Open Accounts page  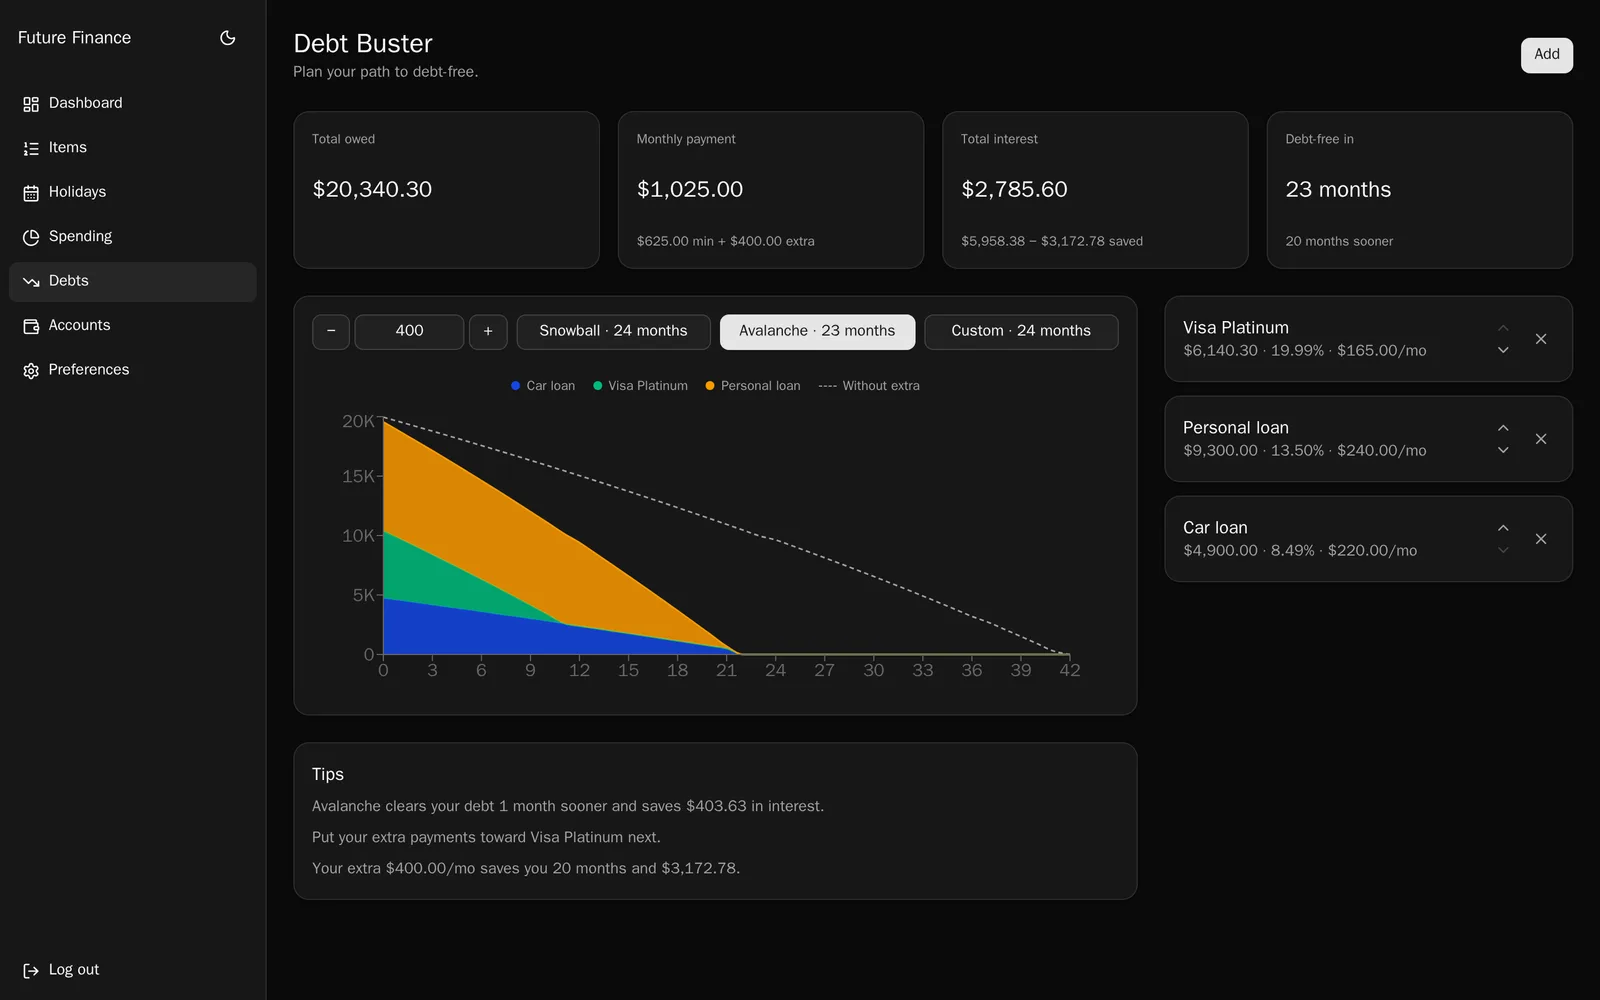tap(133, 326)
